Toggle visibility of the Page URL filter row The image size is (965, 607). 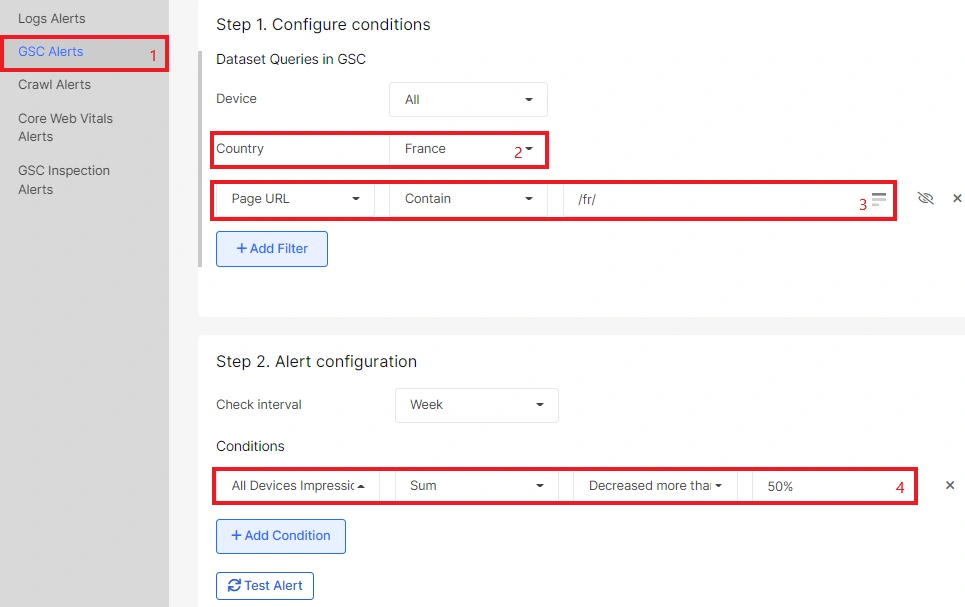click(925, 198)
